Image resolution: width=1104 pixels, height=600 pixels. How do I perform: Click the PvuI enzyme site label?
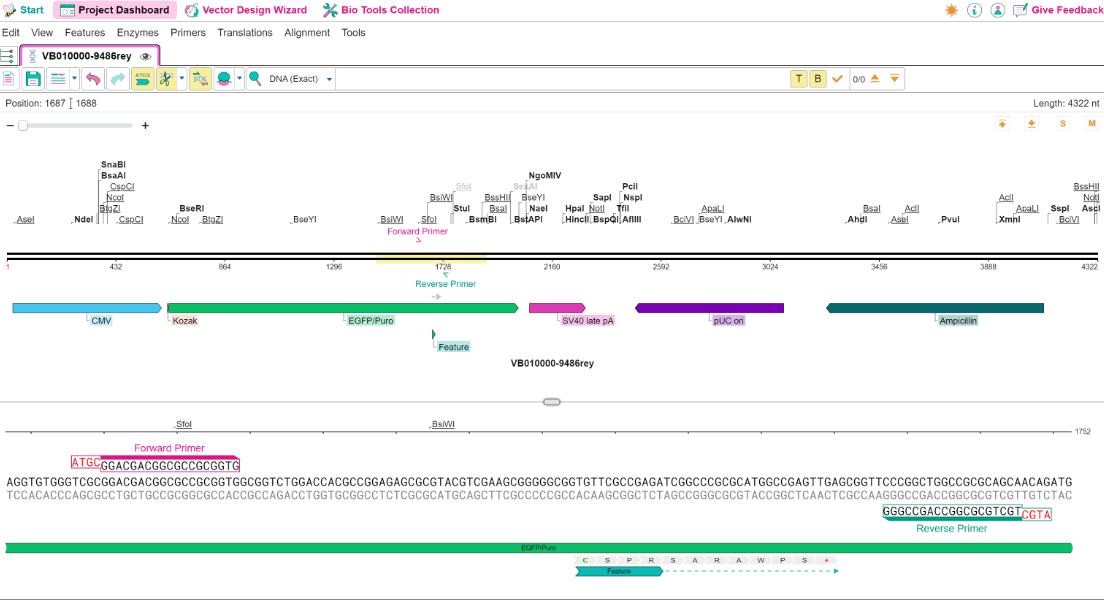point(950,219)
